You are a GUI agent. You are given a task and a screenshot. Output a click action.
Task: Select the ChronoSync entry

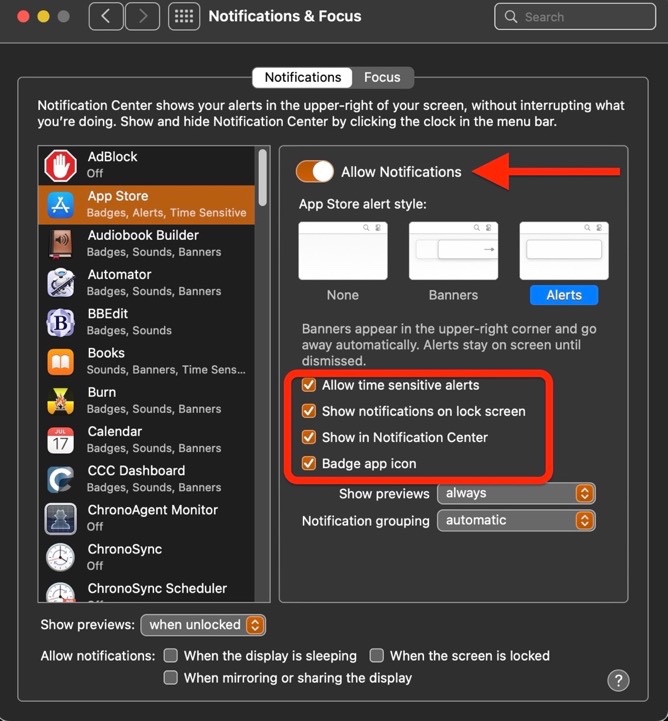pyautogui.click(x=147, y=558)
